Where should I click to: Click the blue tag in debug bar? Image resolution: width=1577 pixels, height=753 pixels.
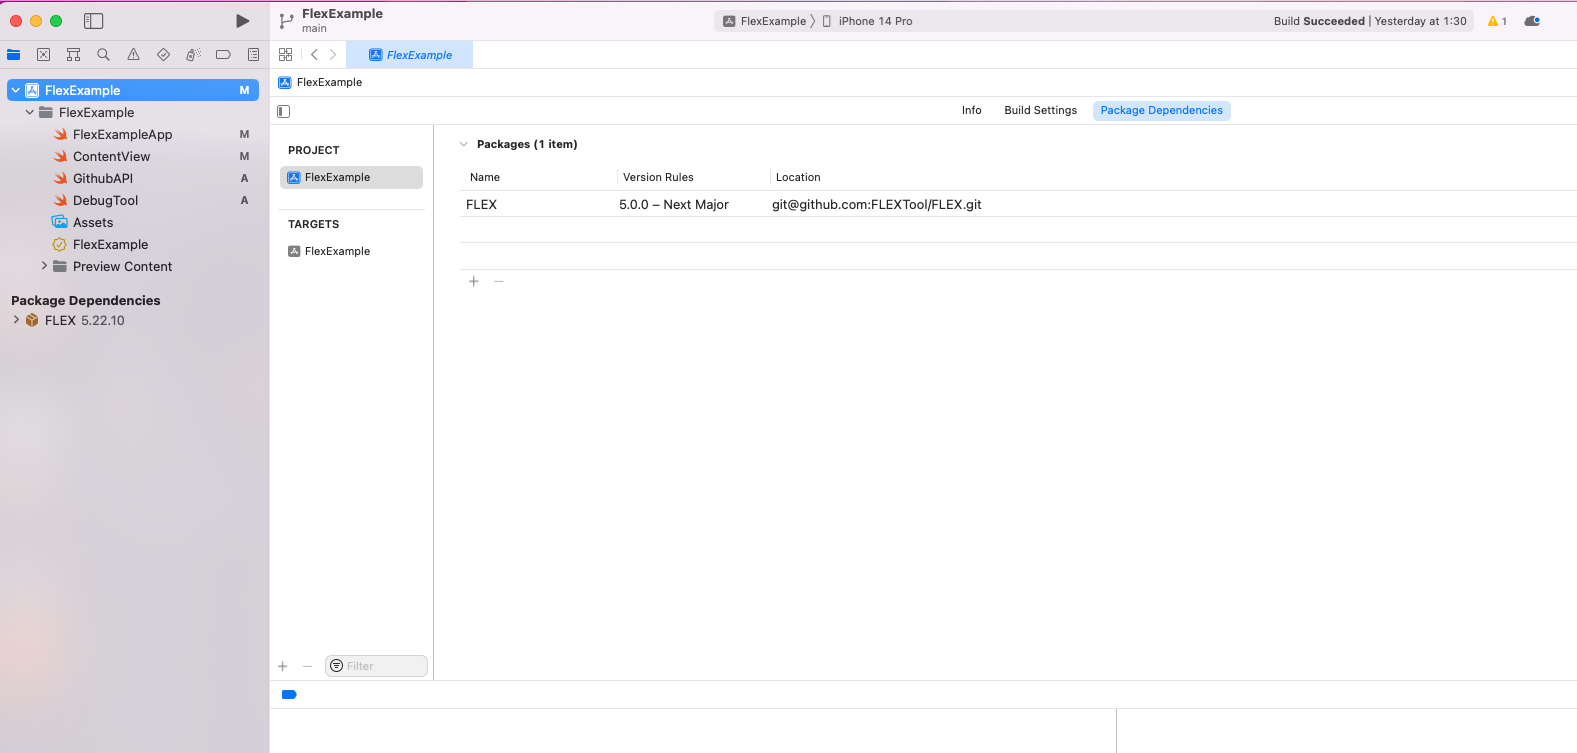click(289, 694)
